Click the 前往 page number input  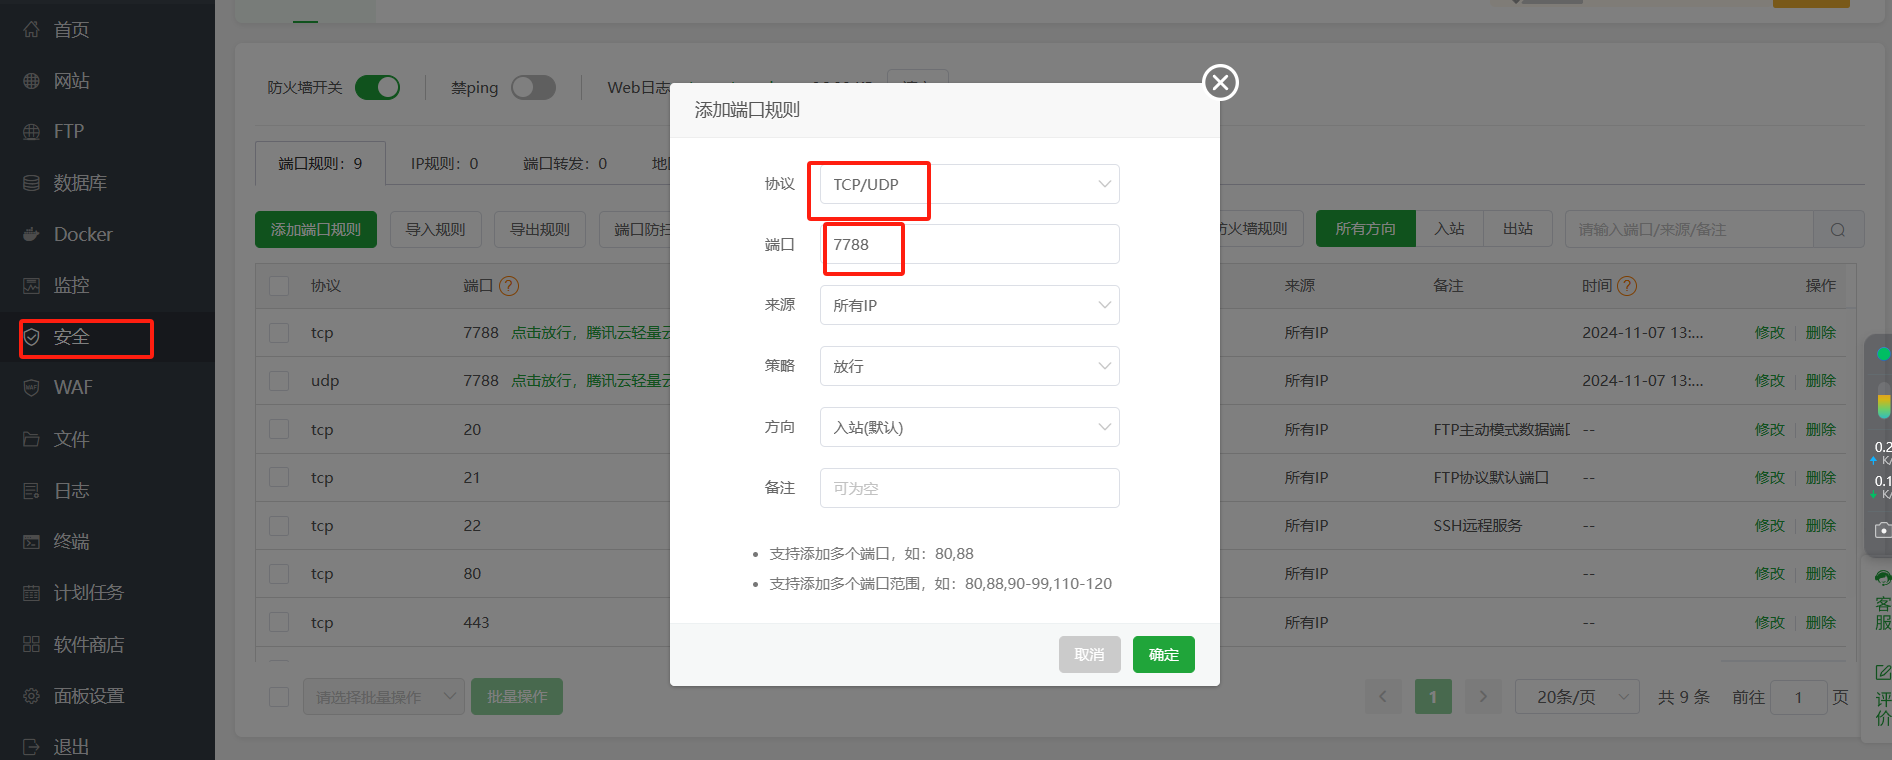[1798, 697]
